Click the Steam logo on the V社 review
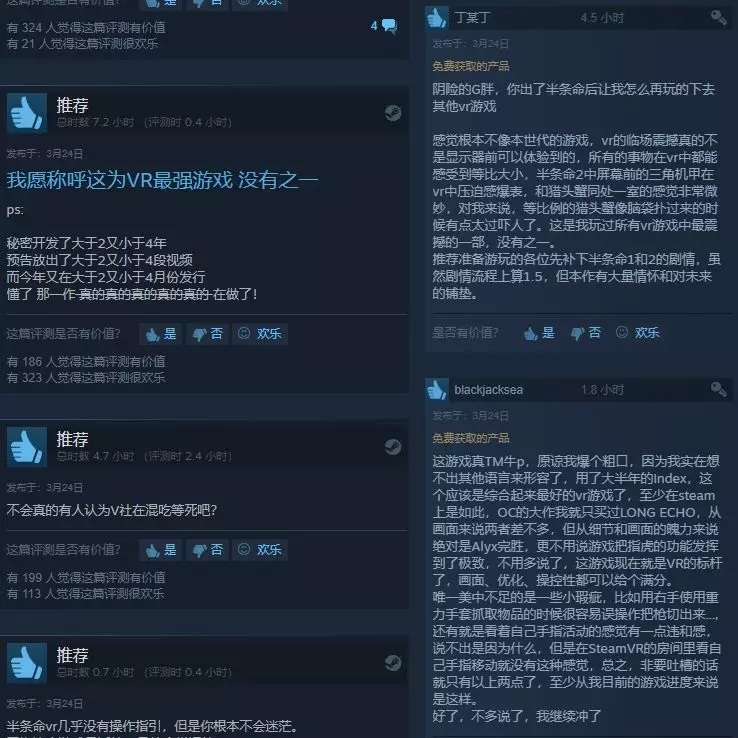 coord(393,447)
